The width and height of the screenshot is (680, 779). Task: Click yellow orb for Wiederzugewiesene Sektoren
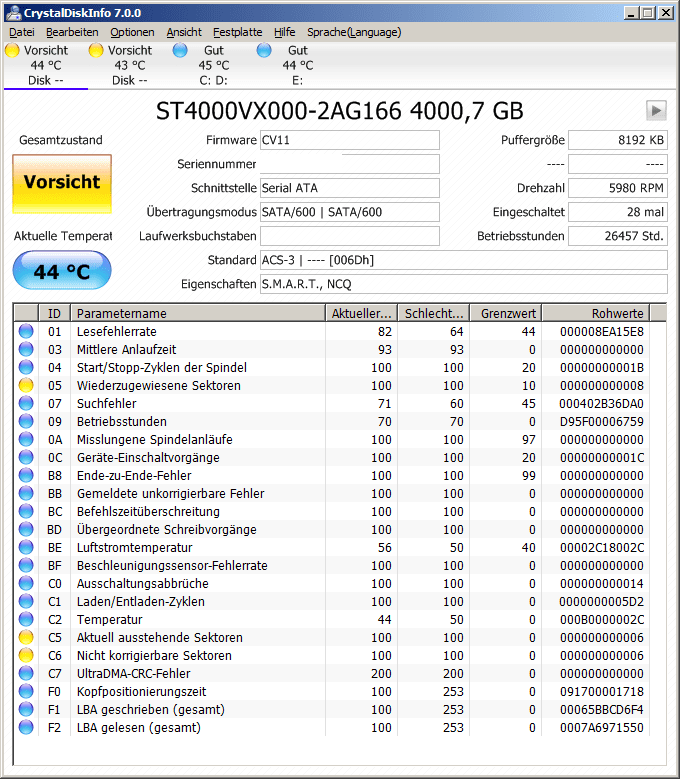pyautogui.click(x=26, y=385)
